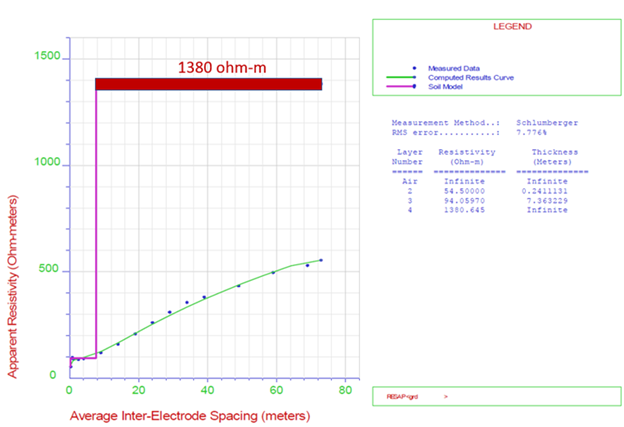Image resolution: width=624 pixels, height=427 pixels.
Task: Click the blue Measured Data dot marker
Action: click(414, 68)
